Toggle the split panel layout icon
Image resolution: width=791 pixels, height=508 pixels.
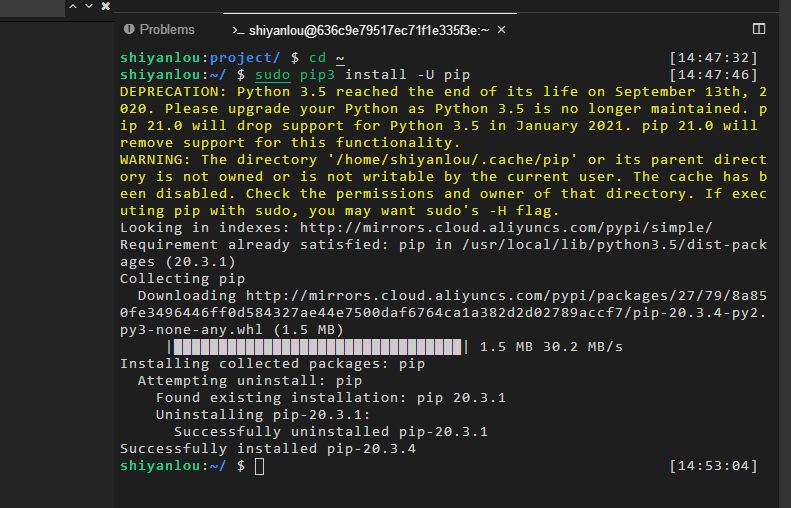coord(758,29)
